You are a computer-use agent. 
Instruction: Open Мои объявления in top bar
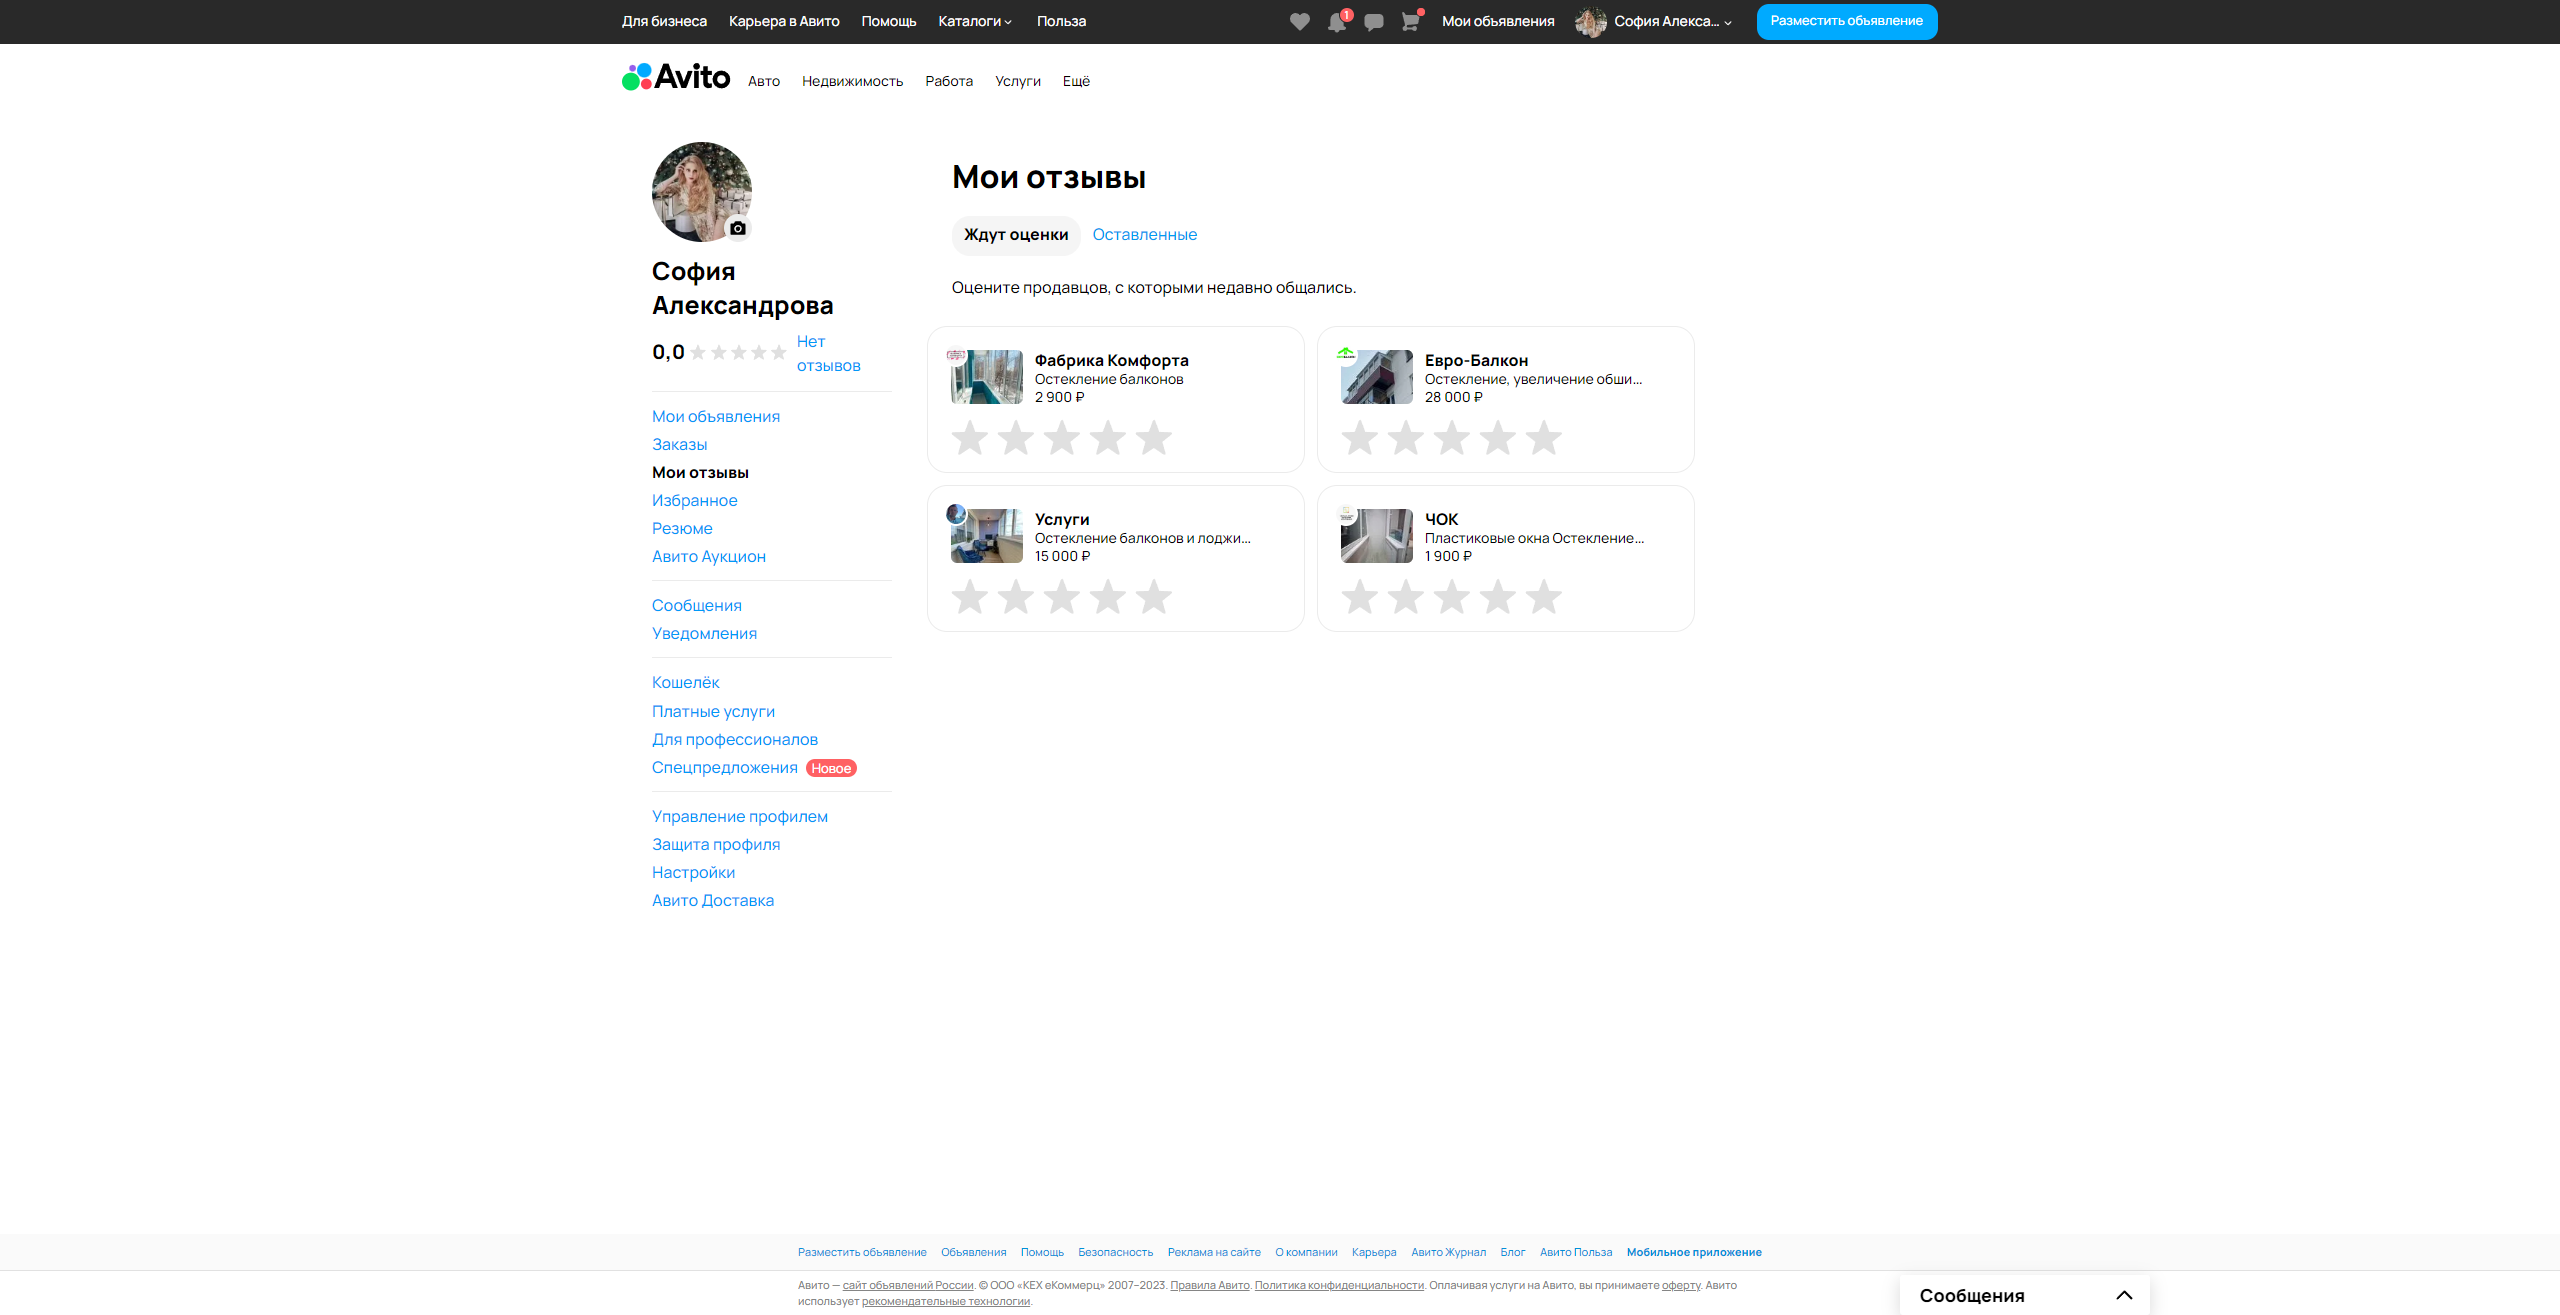click(x=1498, y=21)
